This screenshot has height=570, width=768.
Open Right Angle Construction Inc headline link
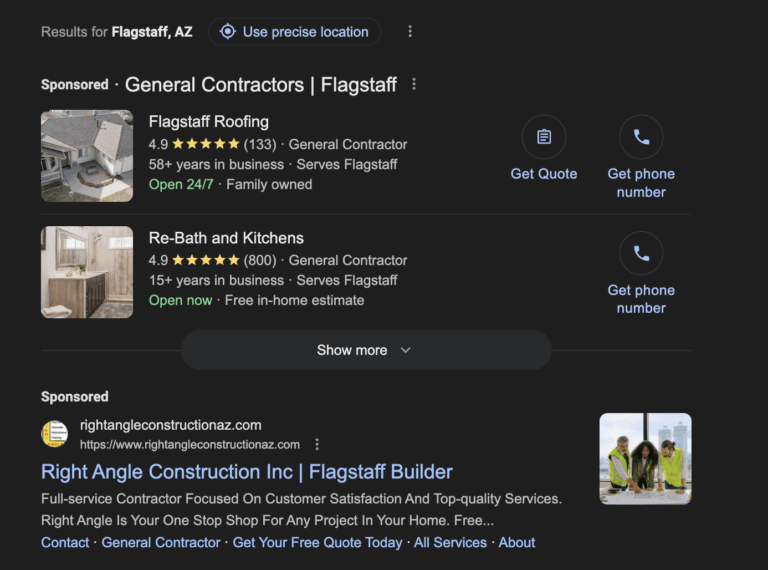click(247, 472)
